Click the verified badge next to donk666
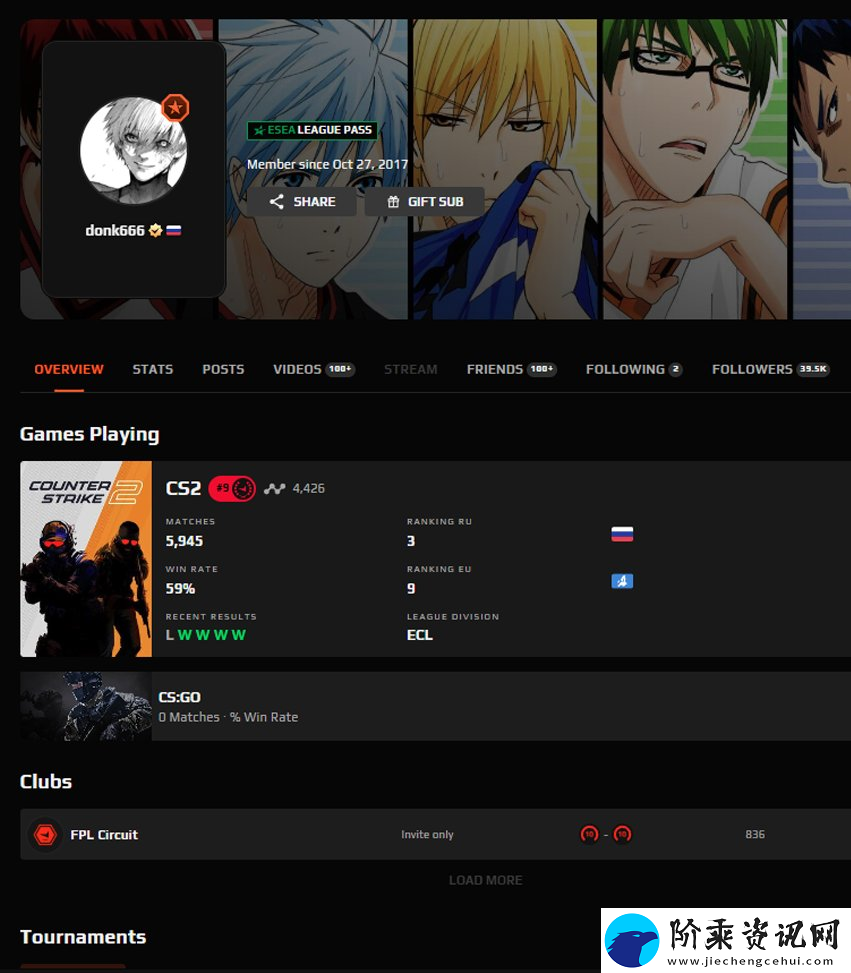851x973 pixels. point(155,230)
